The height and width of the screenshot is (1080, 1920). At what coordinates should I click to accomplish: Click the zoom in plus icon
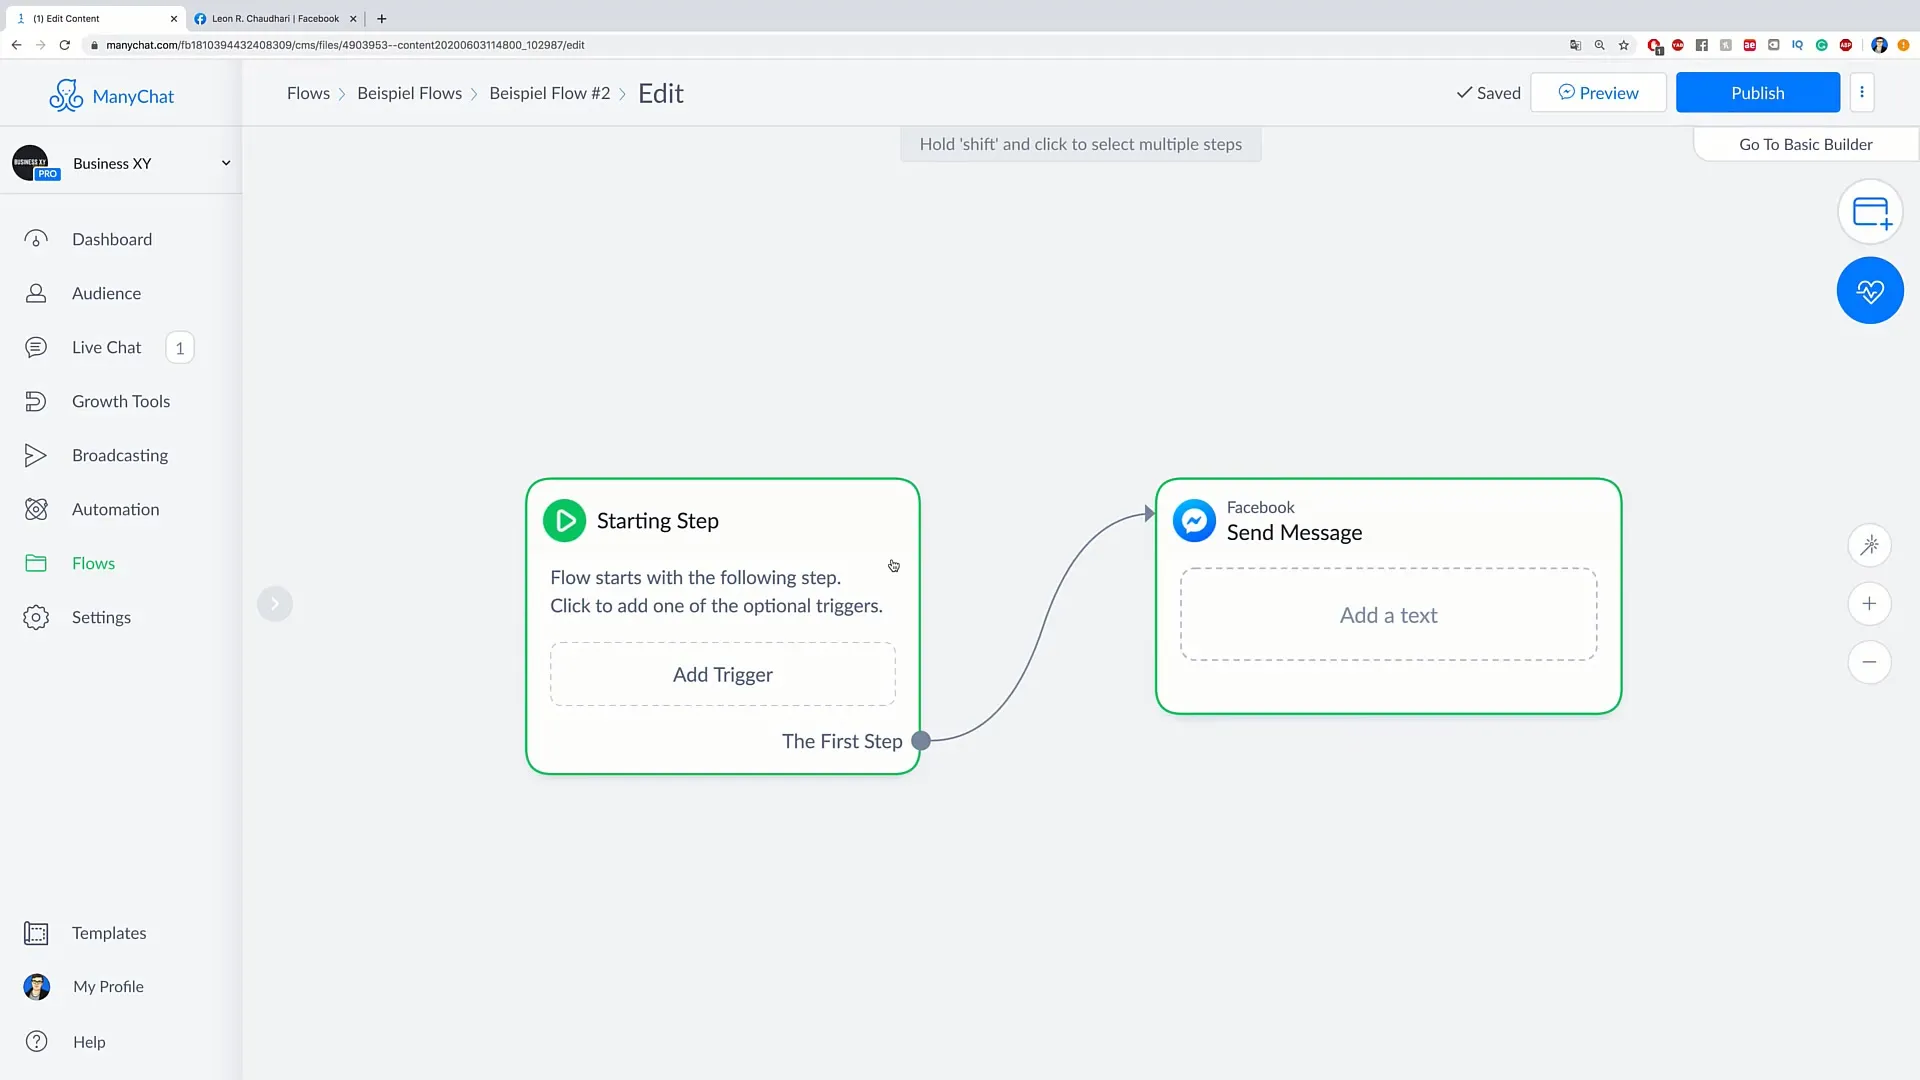[1870, 604]
